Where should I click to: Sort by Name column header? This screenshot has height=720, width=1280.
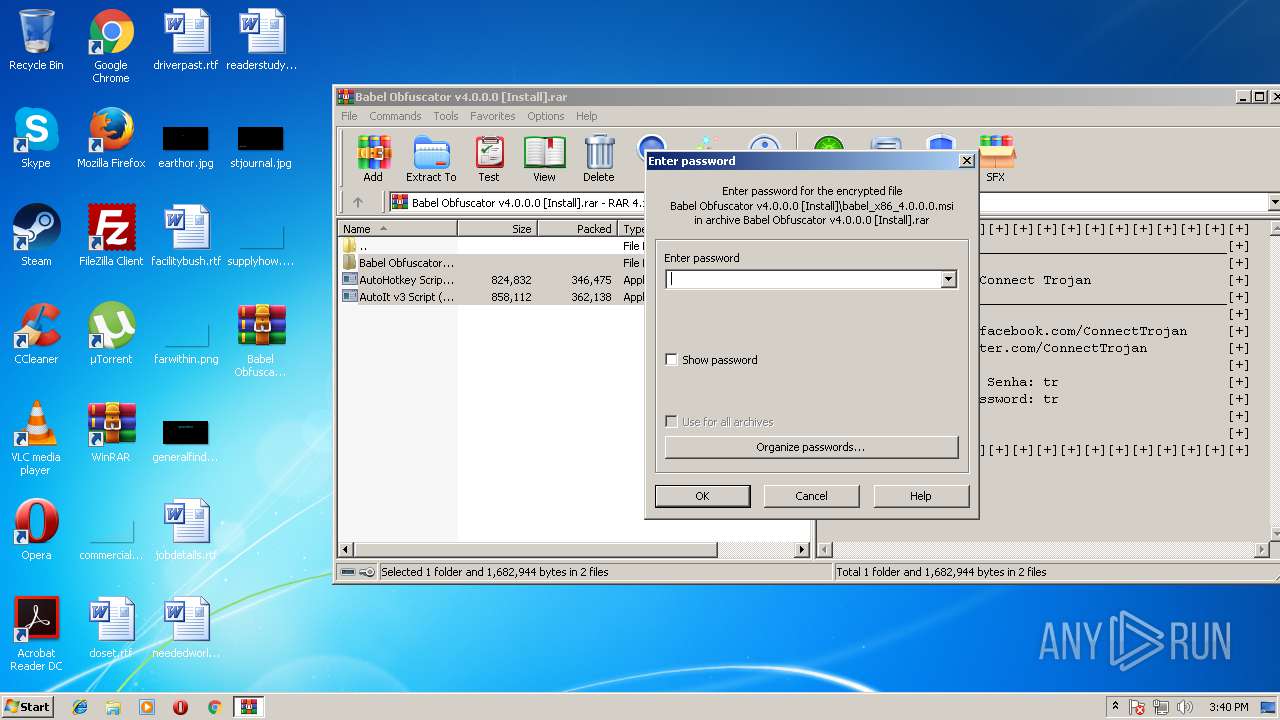point(398,229)
